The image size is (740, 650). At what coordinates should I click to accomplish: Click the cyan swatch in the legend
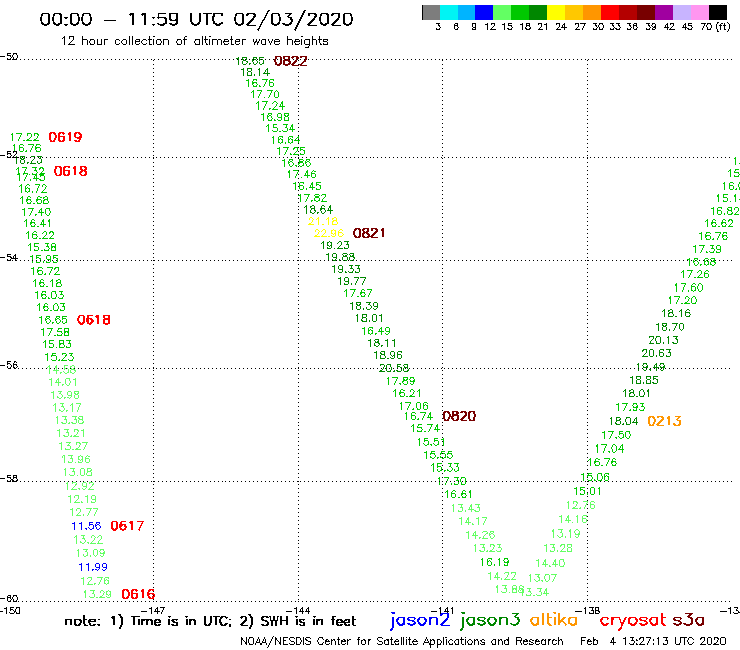[449, 12]
